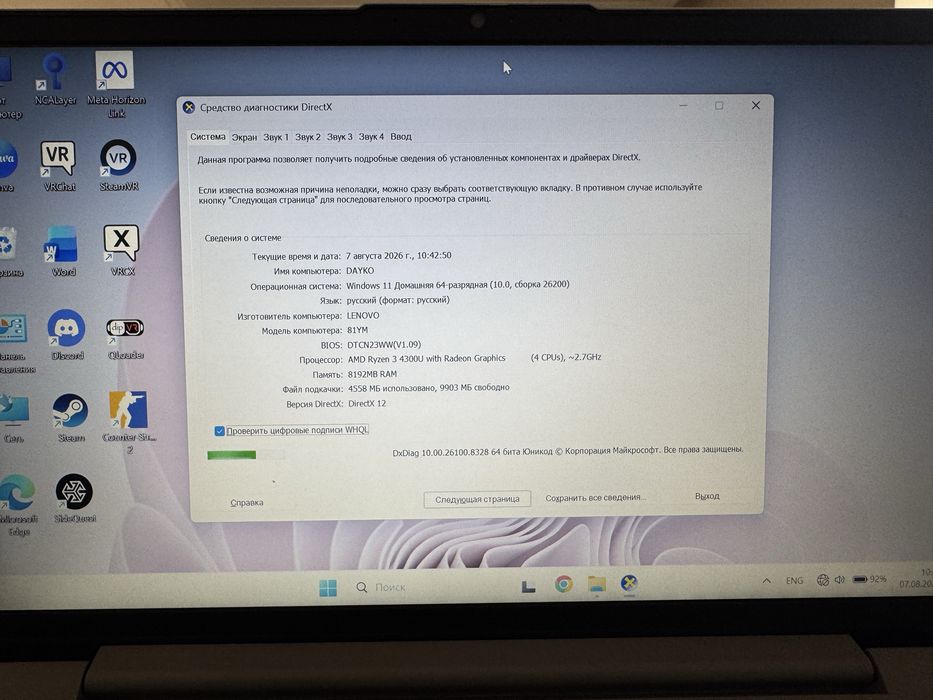933x700 pixels.
Task: Click the DirectX title bar icon
Action: 189,107
